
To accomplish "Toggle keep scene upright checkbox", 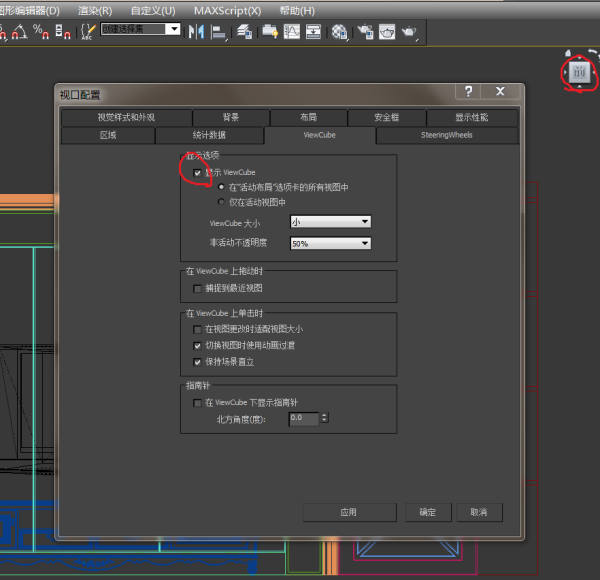I will point(197,362).
